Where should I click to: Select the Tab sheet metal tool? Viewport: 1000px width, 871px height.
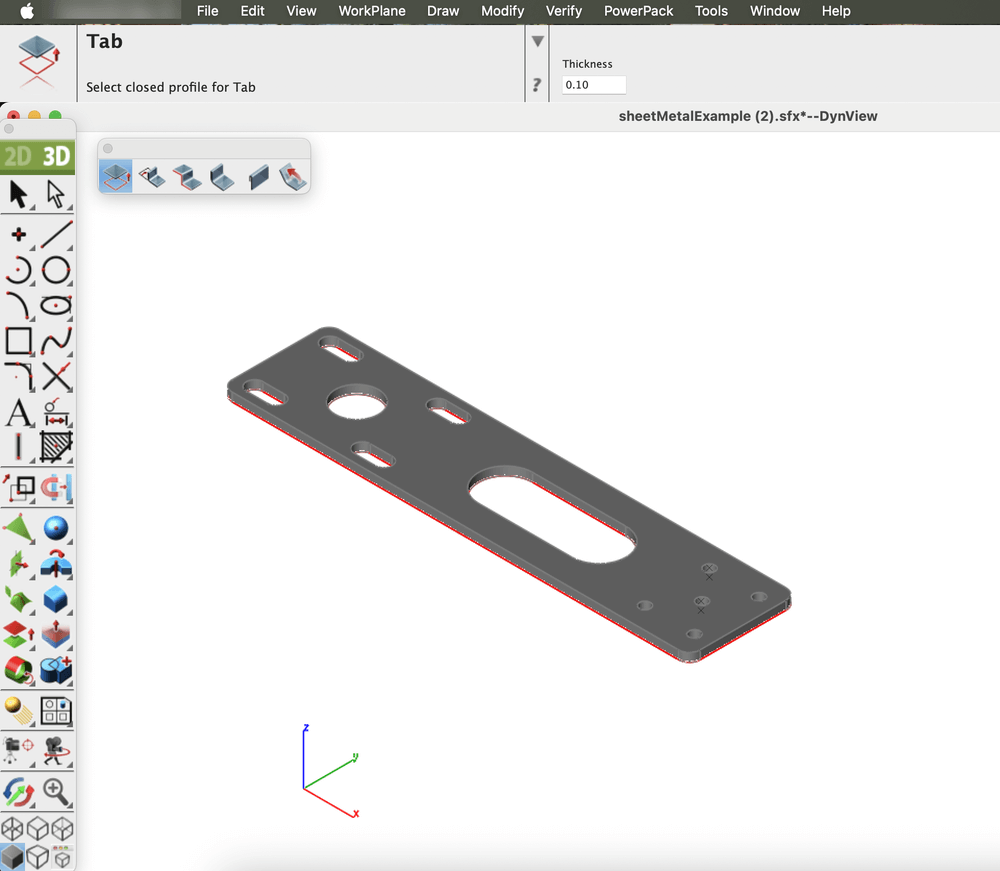point(116,177)
